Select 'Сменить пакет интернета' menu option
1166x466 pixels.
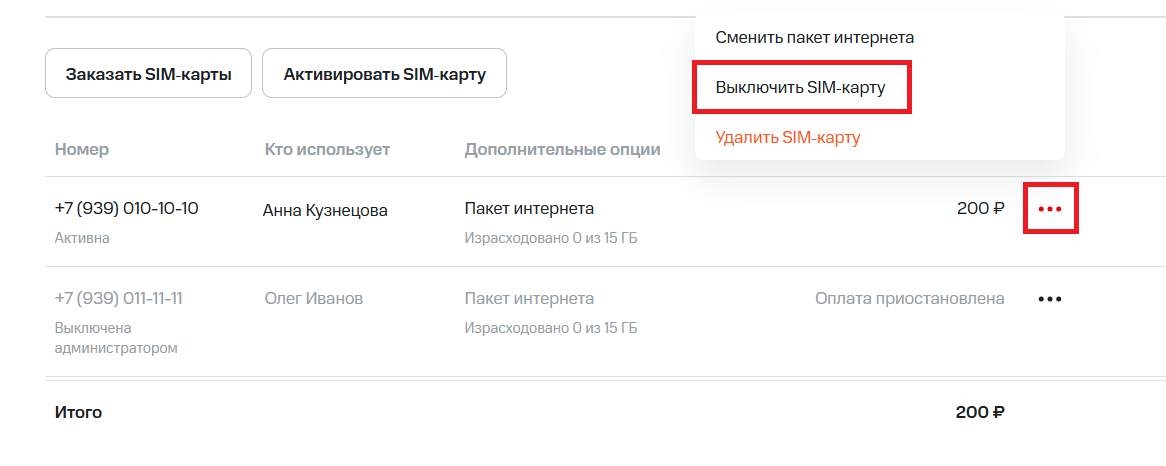[x=815, y=38]
